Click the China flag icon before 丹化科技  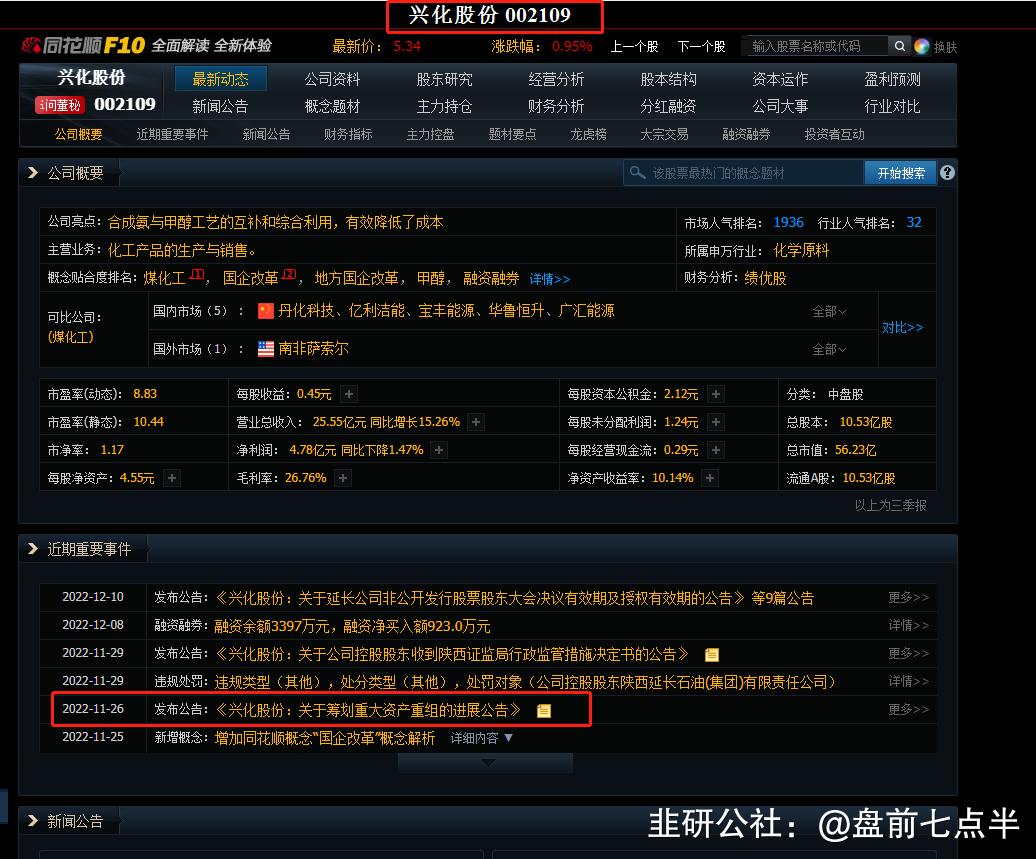[x=264, y=311]
